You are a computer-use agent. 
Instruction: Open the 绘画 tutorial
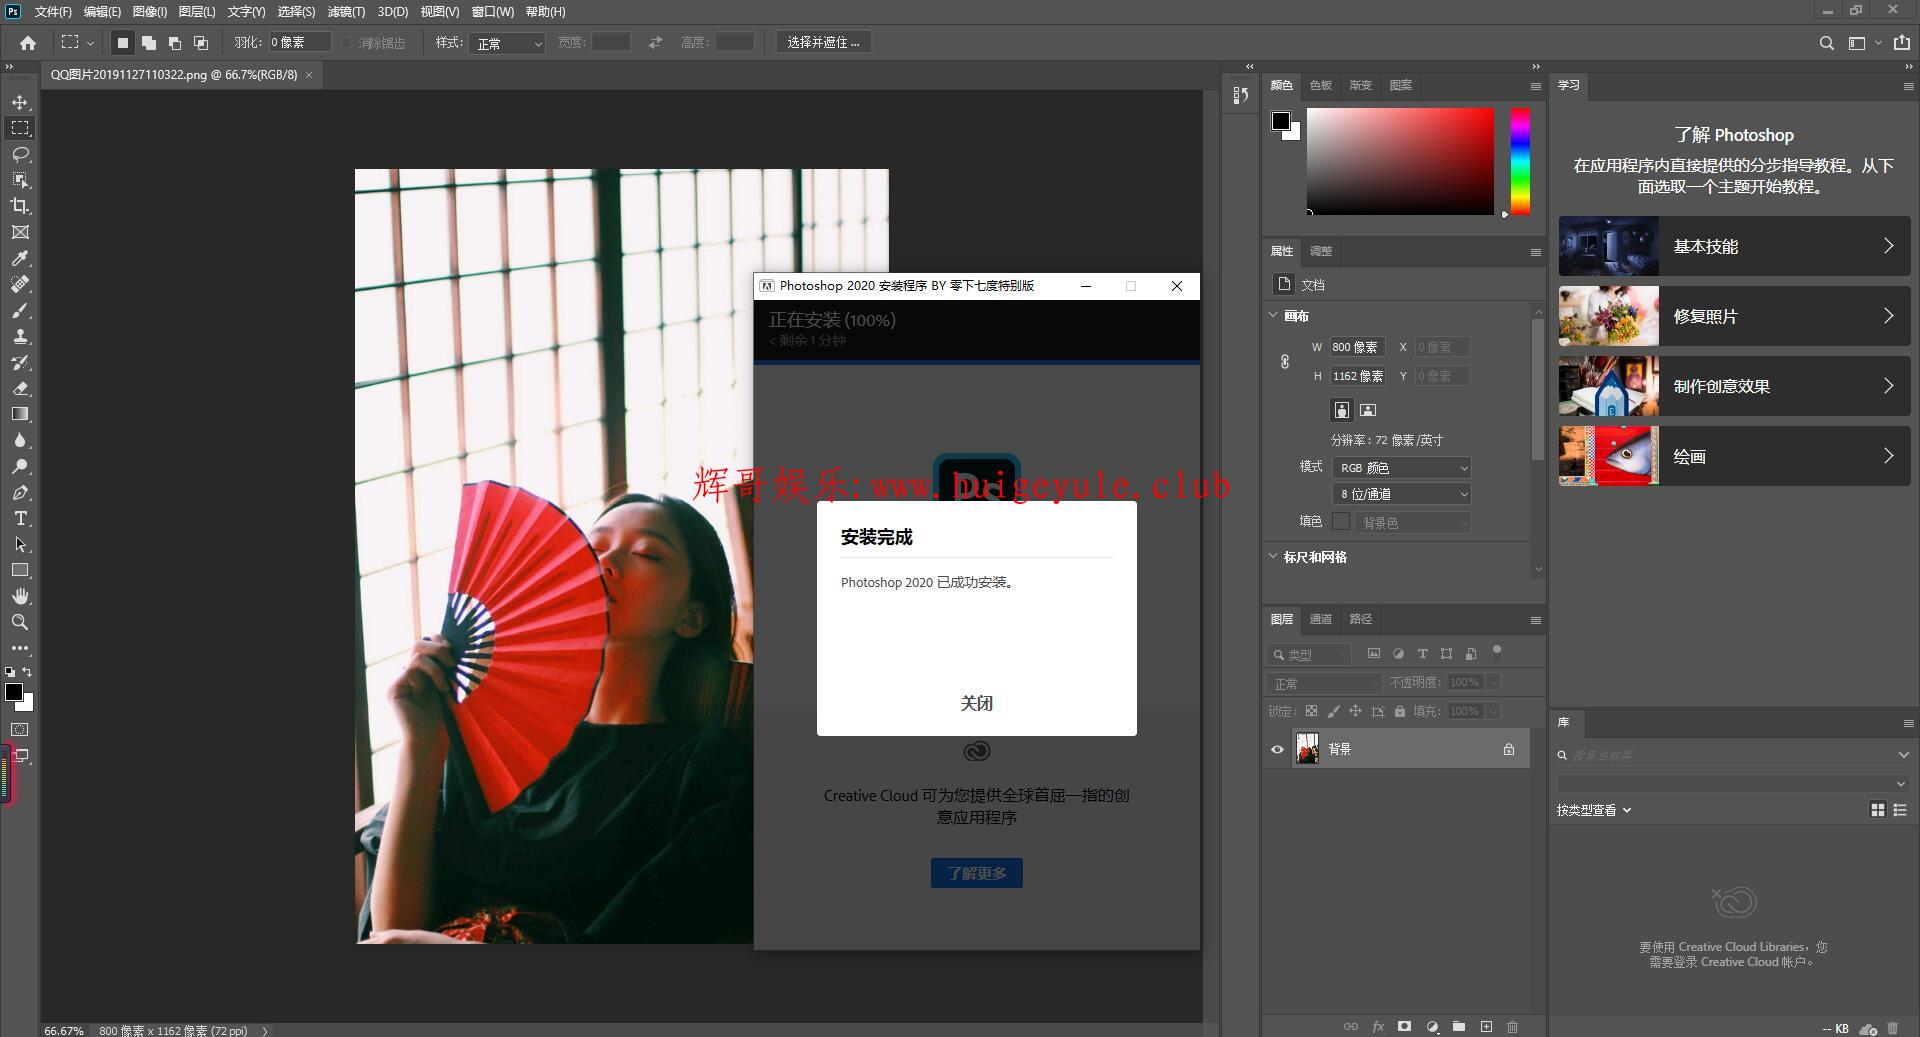coord(1734,456)
